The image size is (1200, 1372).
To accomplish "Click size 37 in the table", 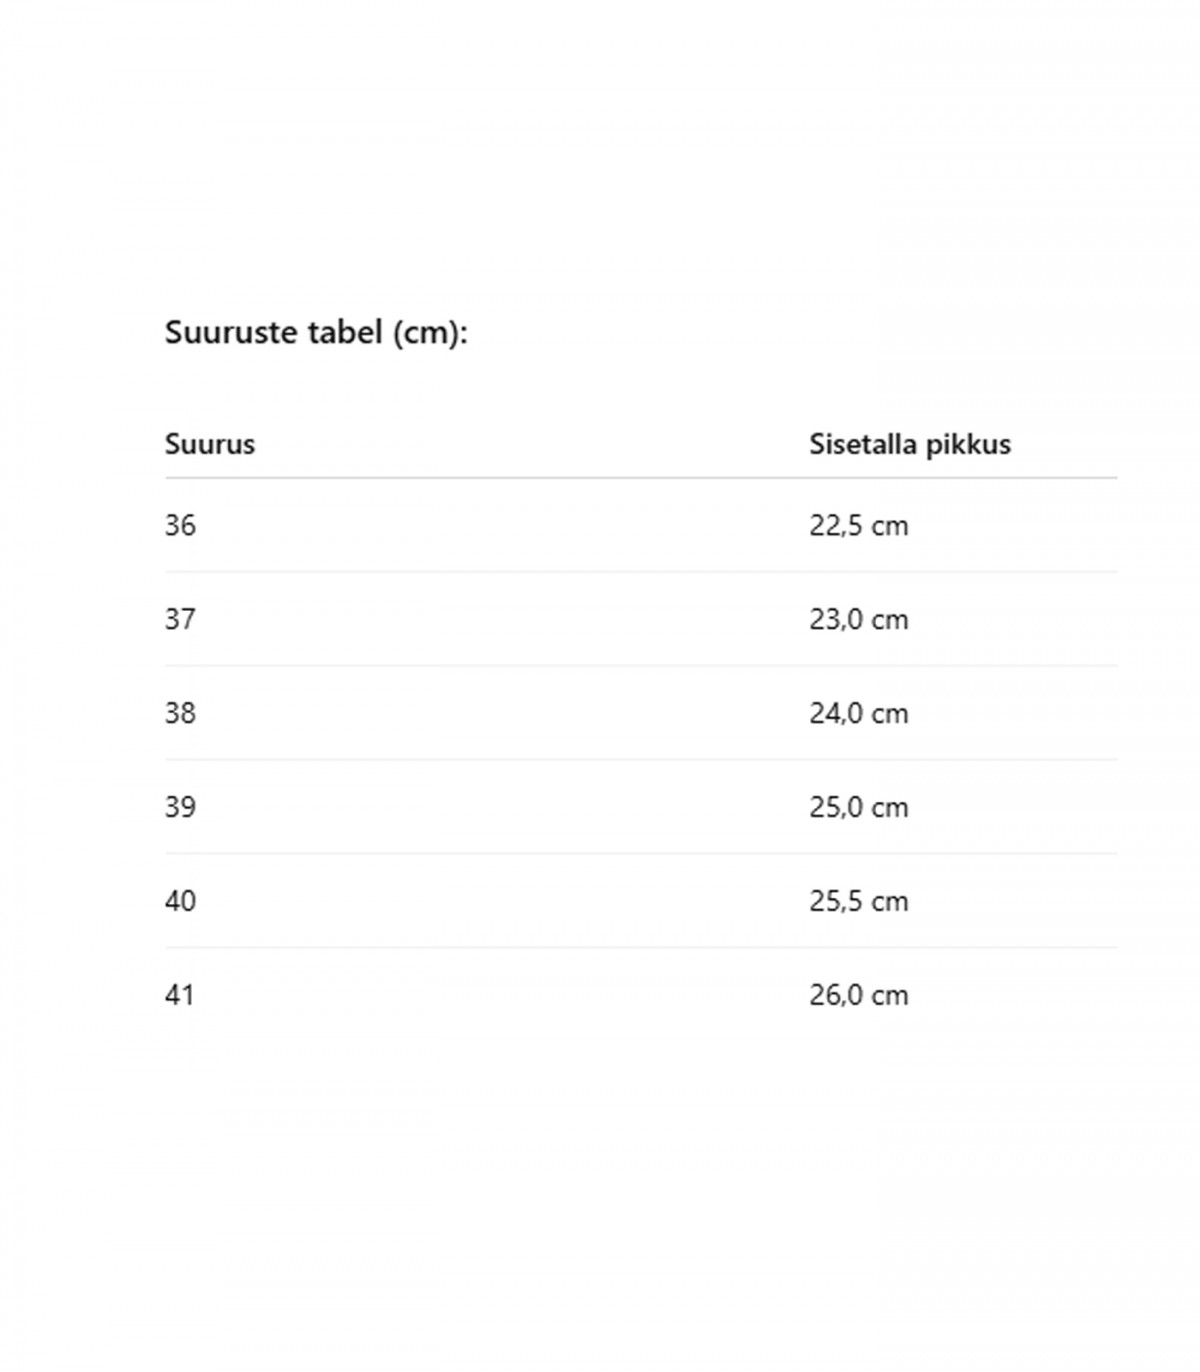I will click(180, 619).
